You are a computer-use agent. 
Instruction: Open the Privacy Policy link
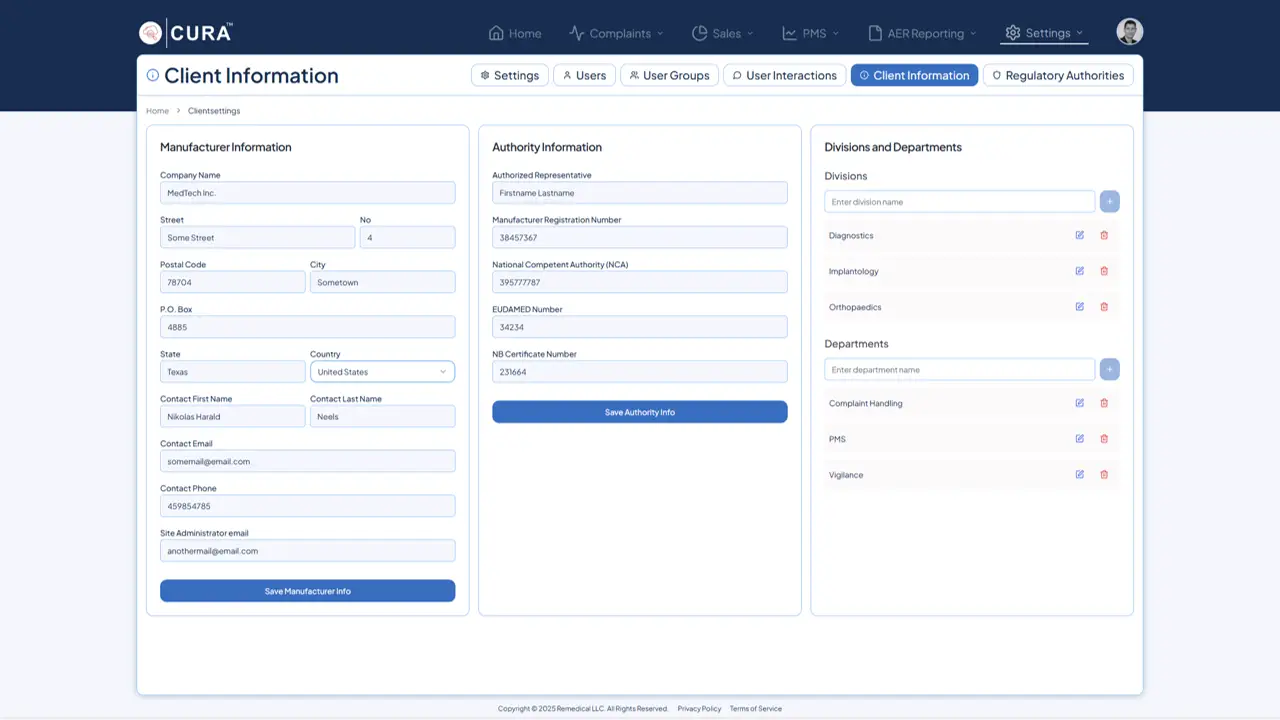(699, 709)
